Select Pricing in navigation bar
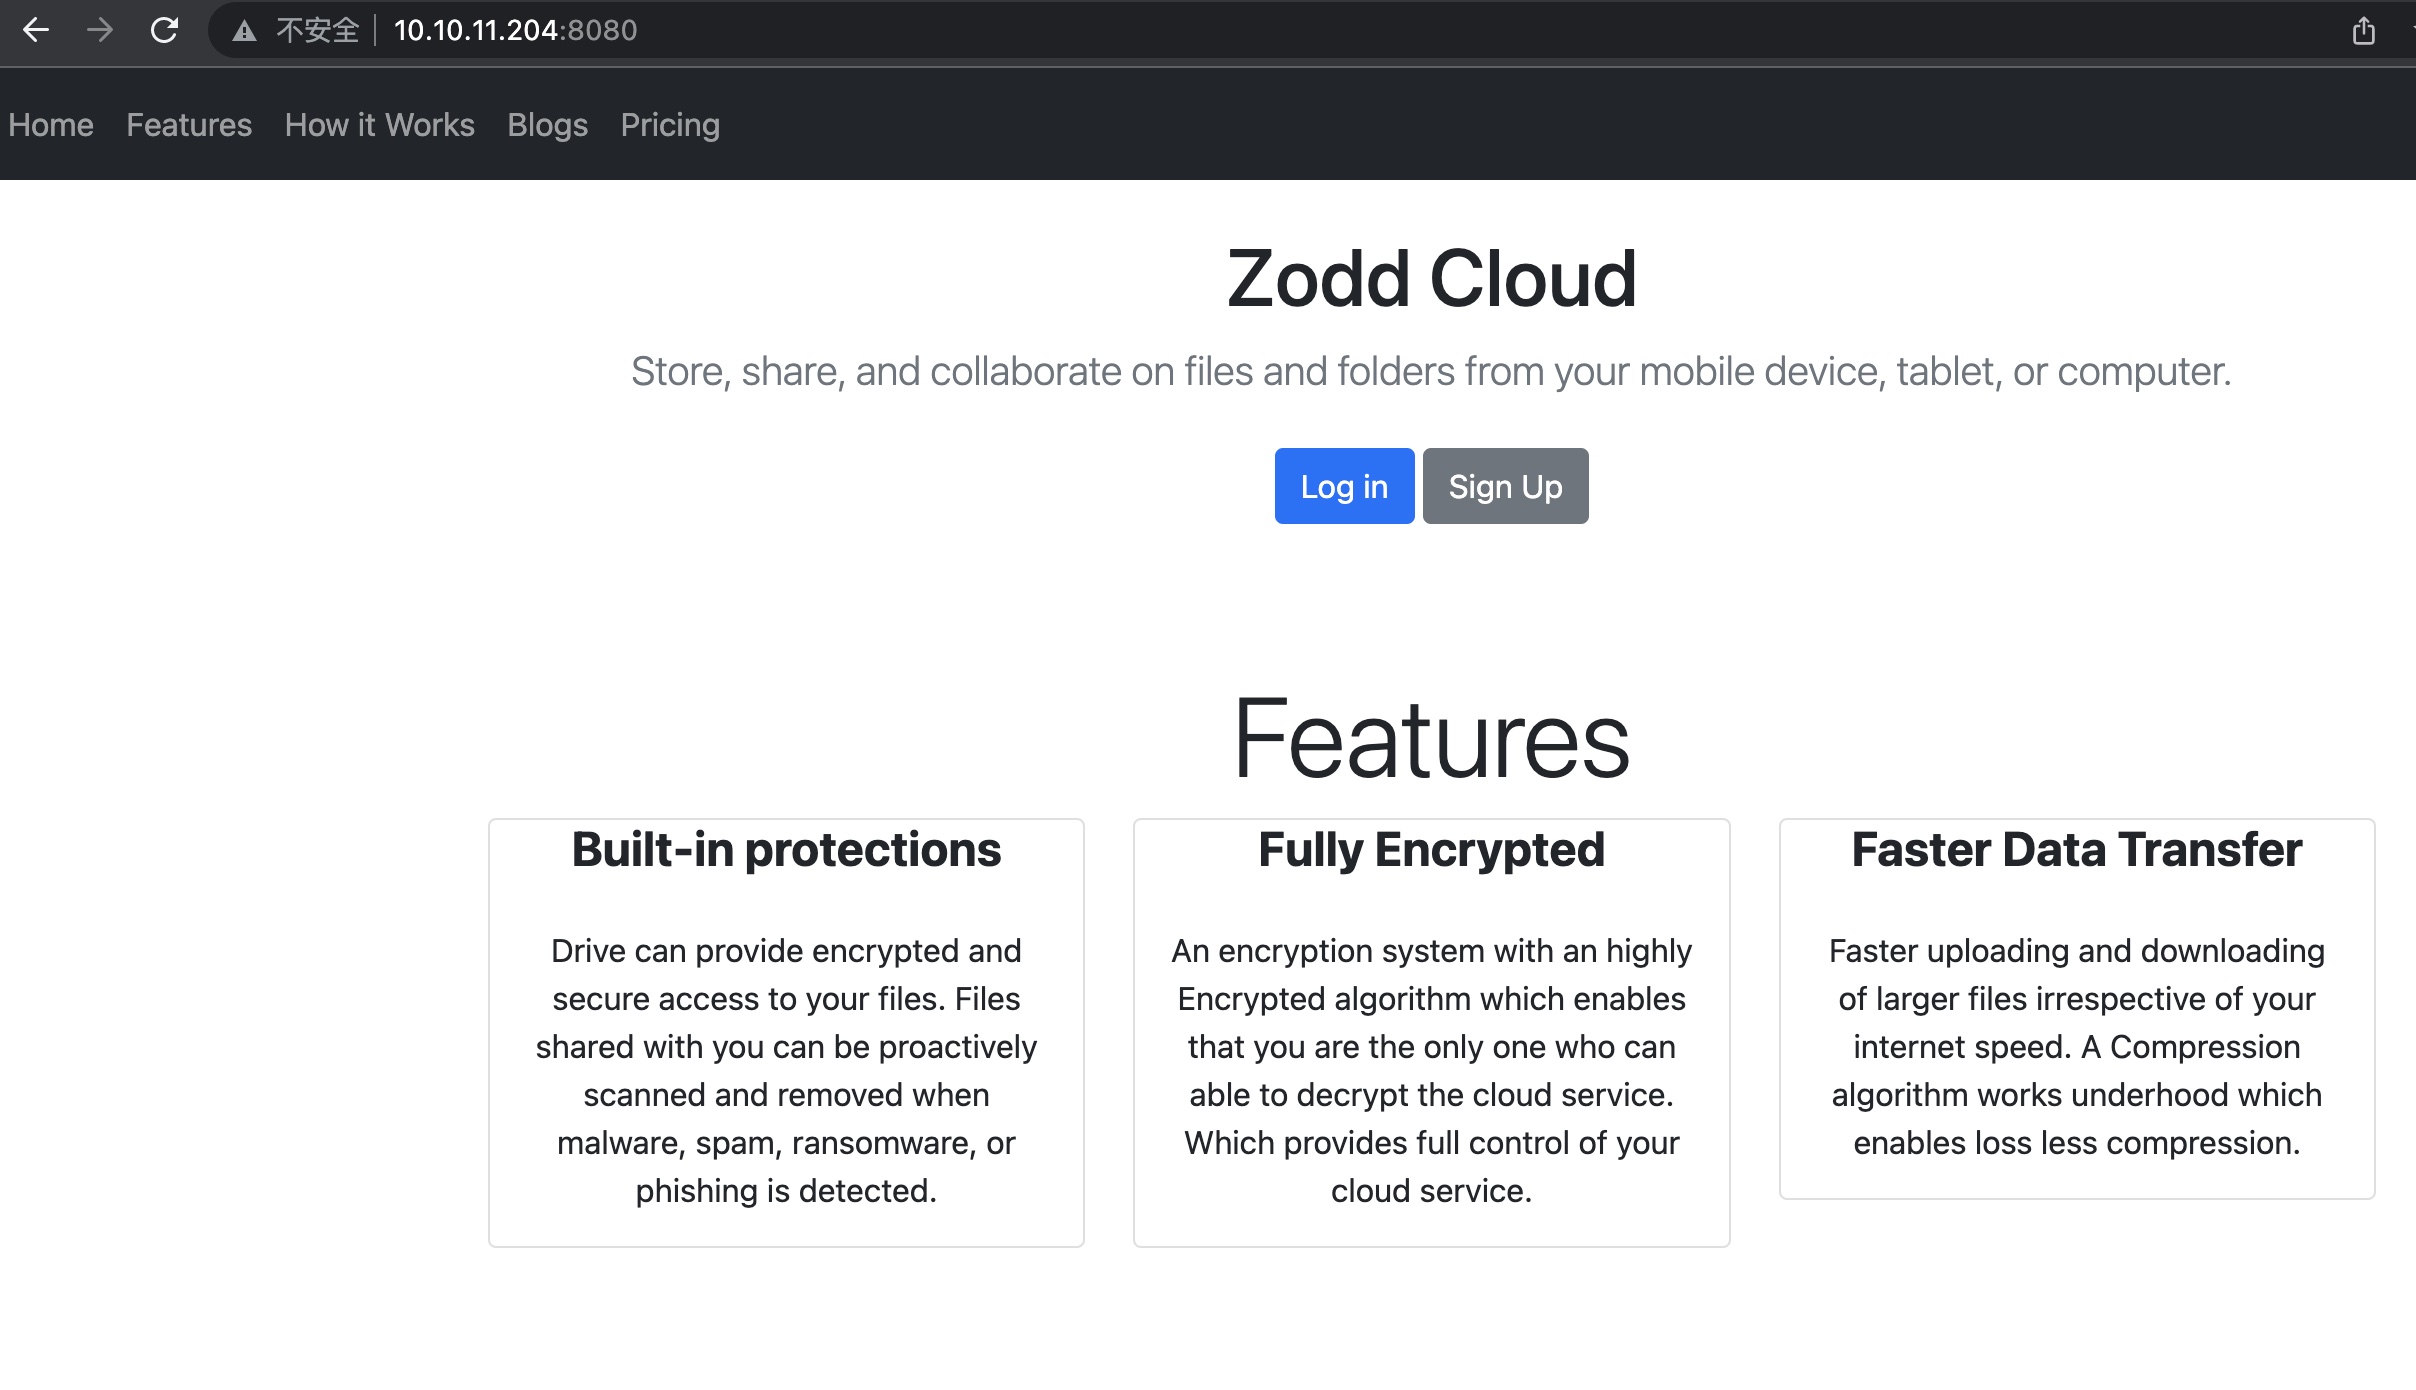 click(x=670, y=125)
